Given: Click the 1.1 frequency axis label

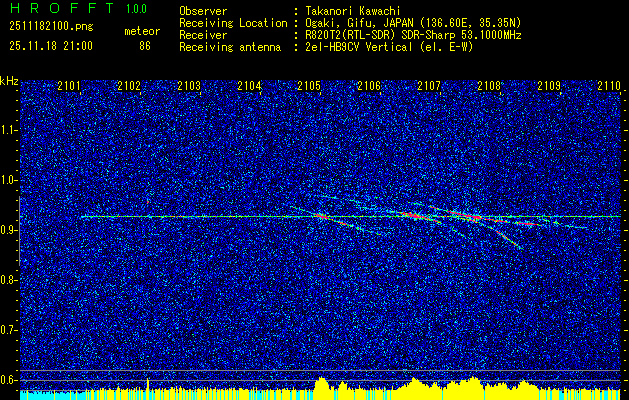Looking at the screenshot, I should 8,130.
